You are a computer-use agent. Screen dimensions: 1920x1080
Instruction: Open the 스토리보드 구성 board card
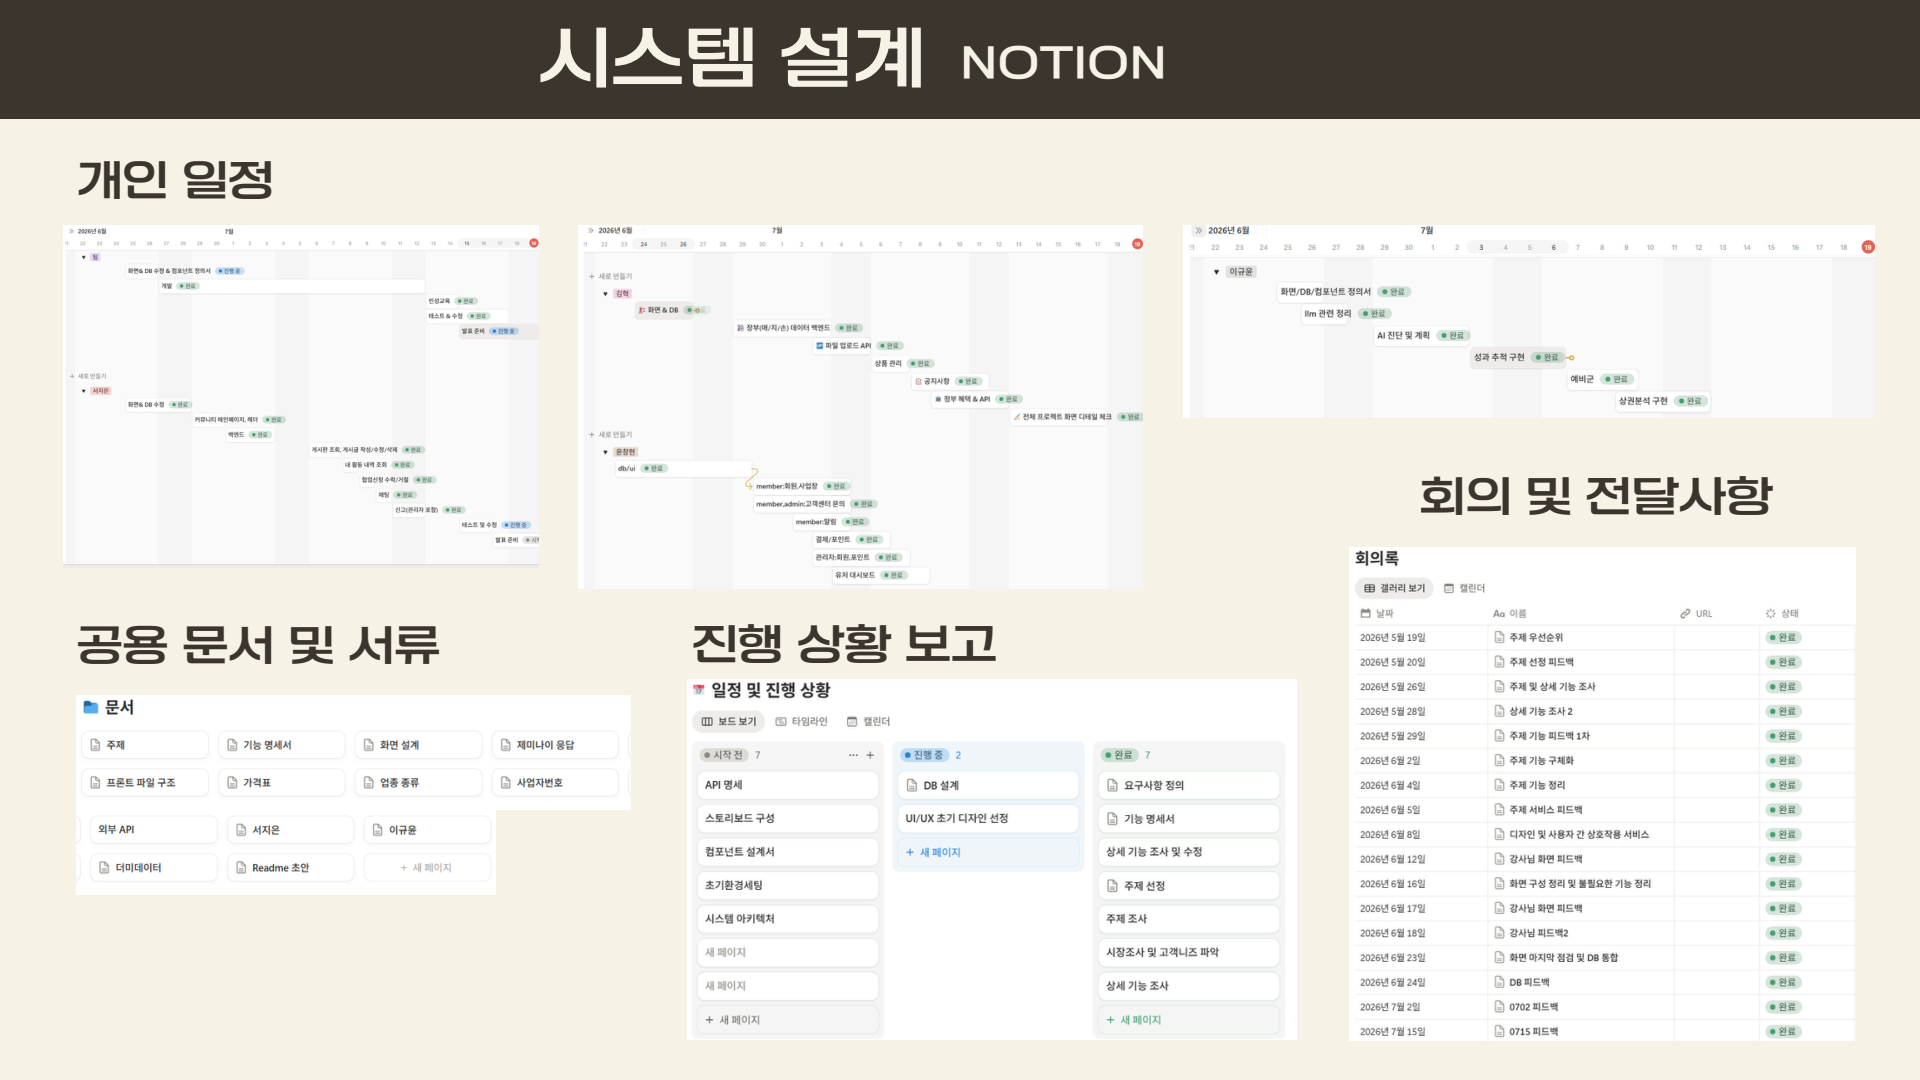coord(787,819)
